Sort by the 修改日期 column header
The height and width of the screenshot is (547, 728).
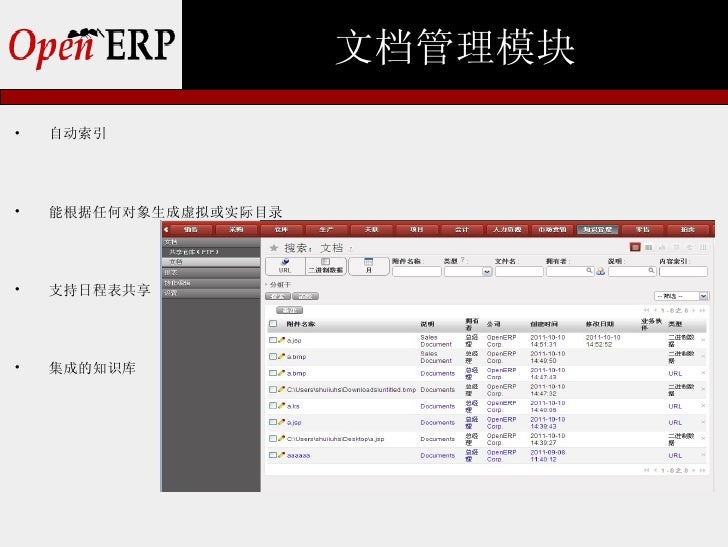click(x=599, y=324)
